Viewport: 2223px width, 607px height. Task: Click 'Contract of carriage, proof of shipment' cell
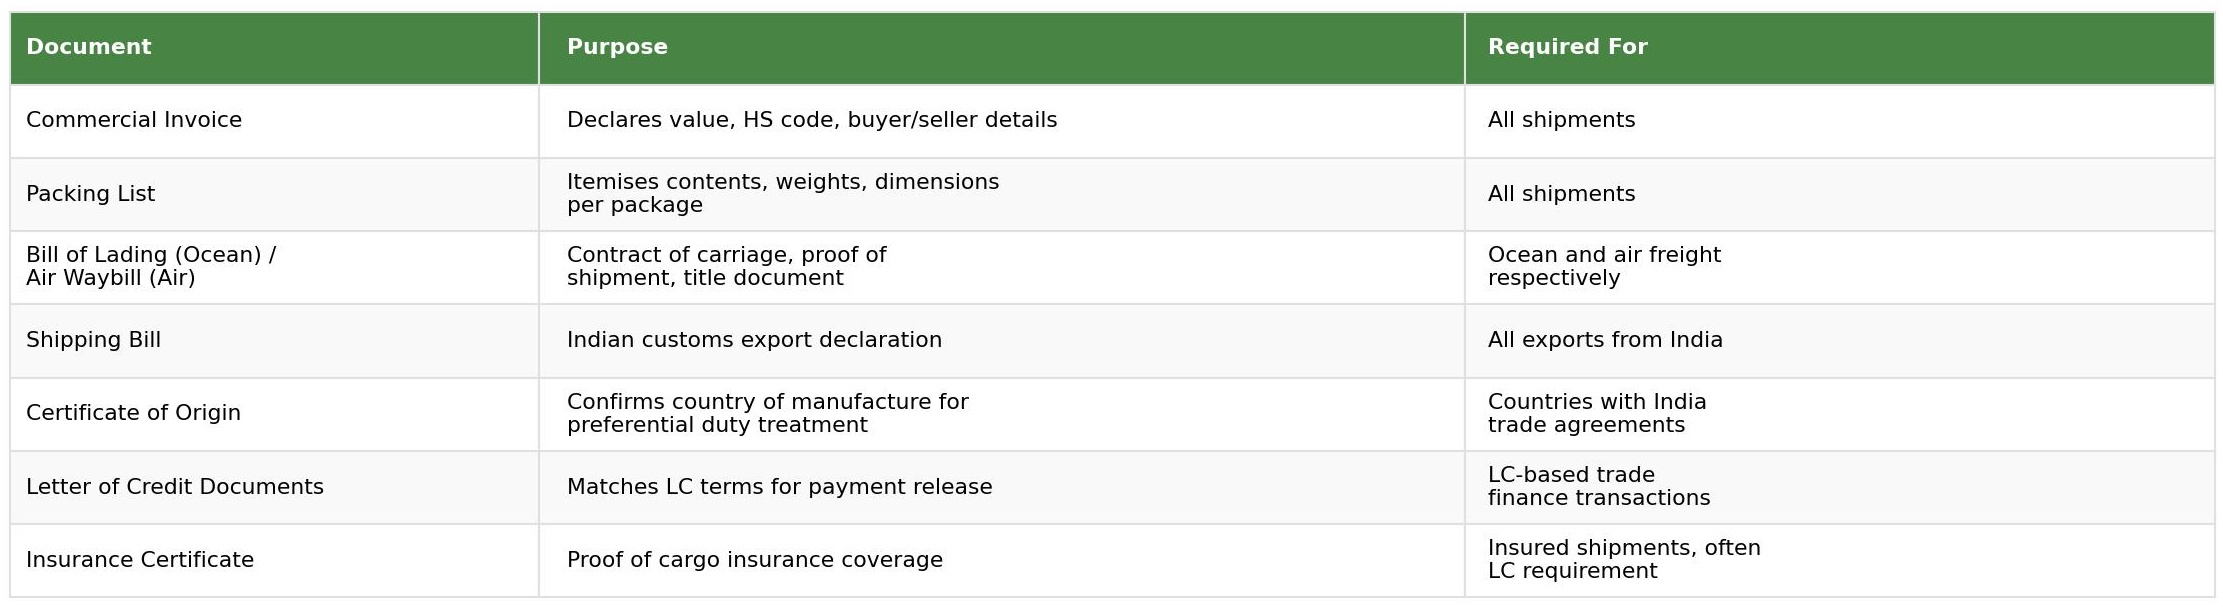pyautogui.click(x=1002, y=267)
